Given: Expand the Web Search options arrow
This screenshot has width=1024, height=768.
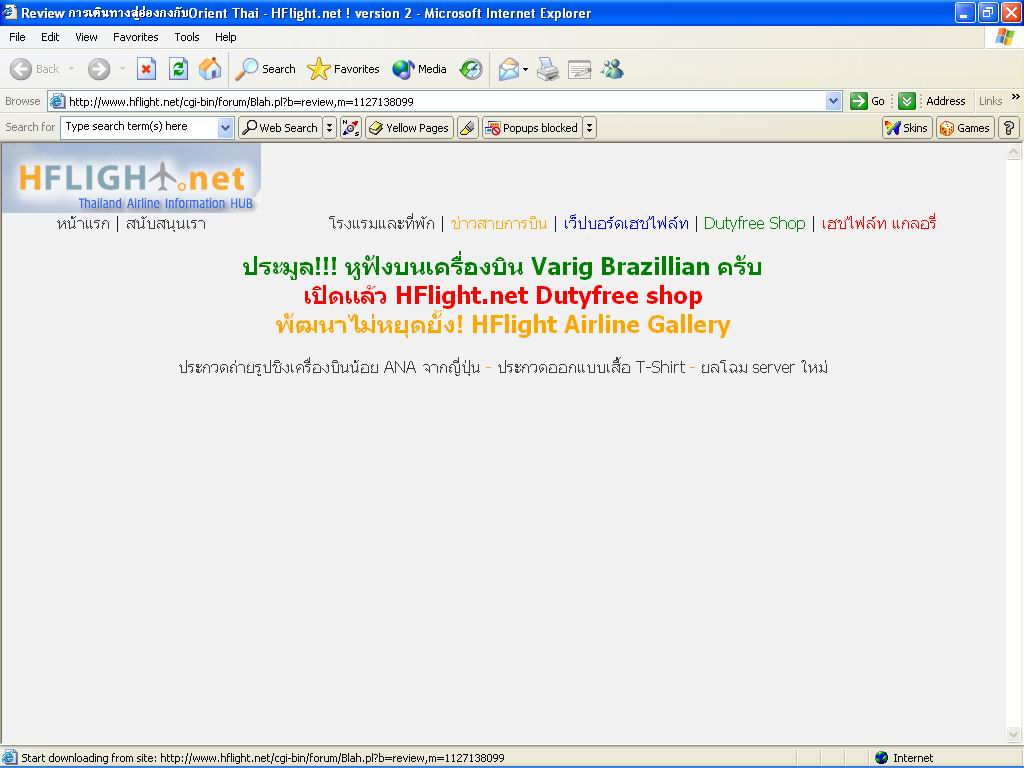Looking at the screenshot, I should point(329,128).
